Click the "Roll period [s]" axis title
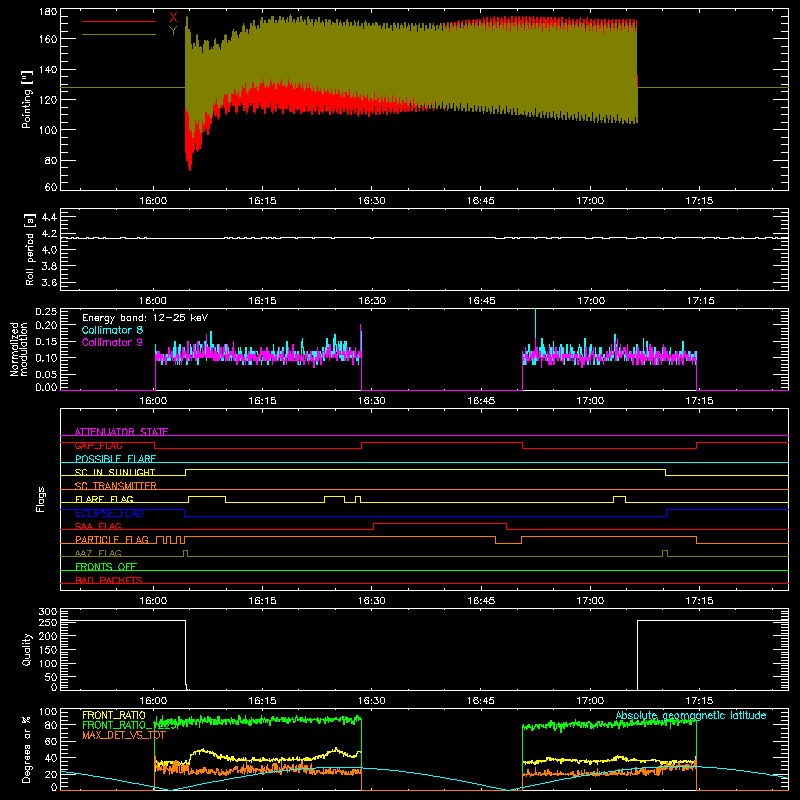This screenshot has height=800, width=800. coord(30,249)
